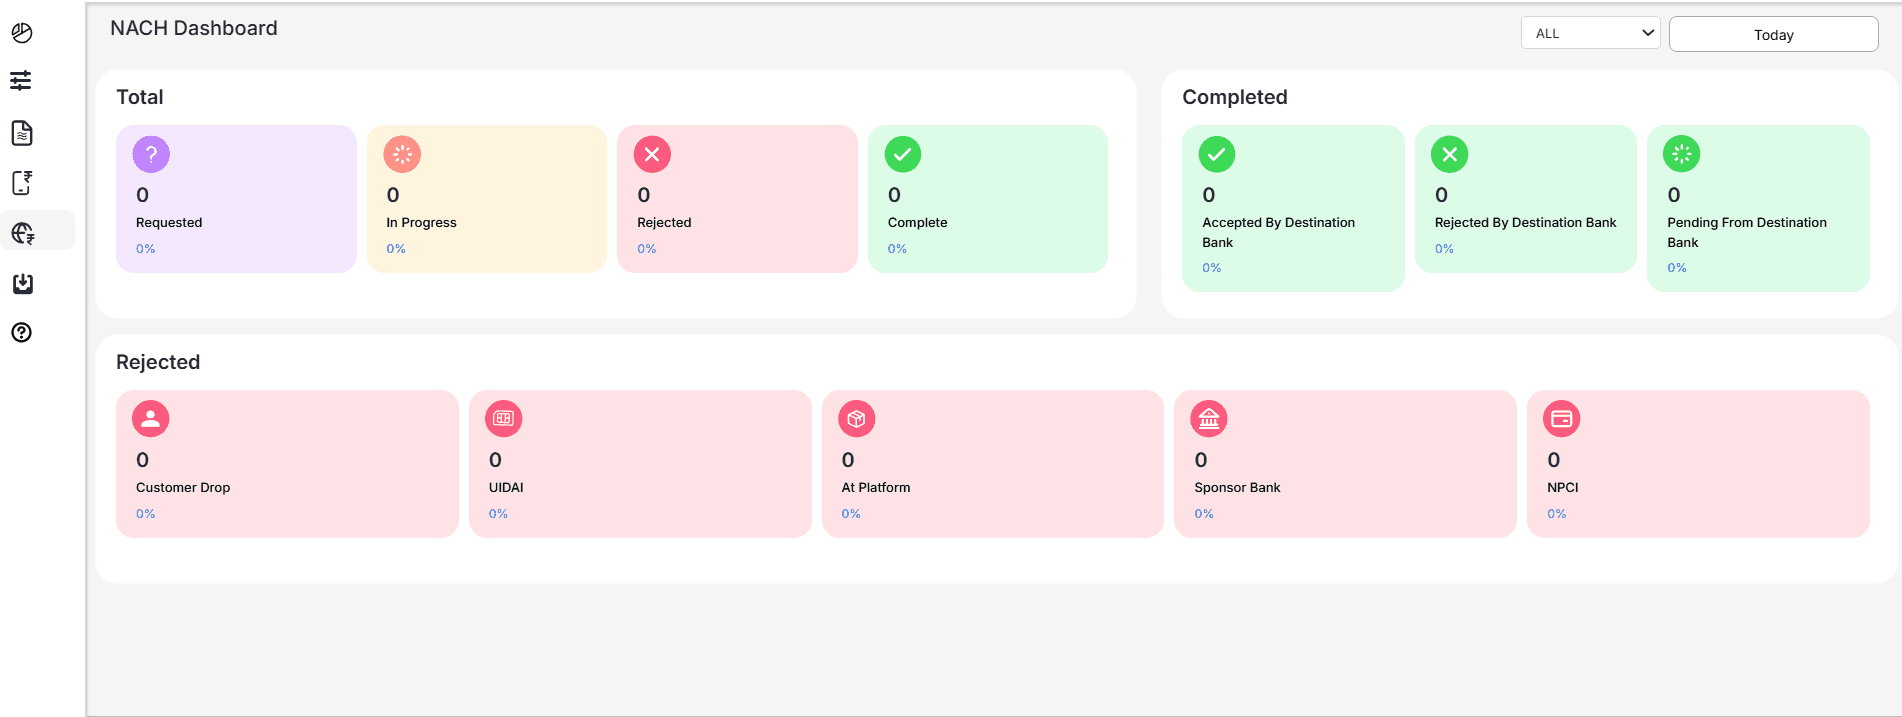Viewport: 1902px width, 717px height.
Task: Expand the ALL filter dropdown
Action: (x=1590, y=33)
